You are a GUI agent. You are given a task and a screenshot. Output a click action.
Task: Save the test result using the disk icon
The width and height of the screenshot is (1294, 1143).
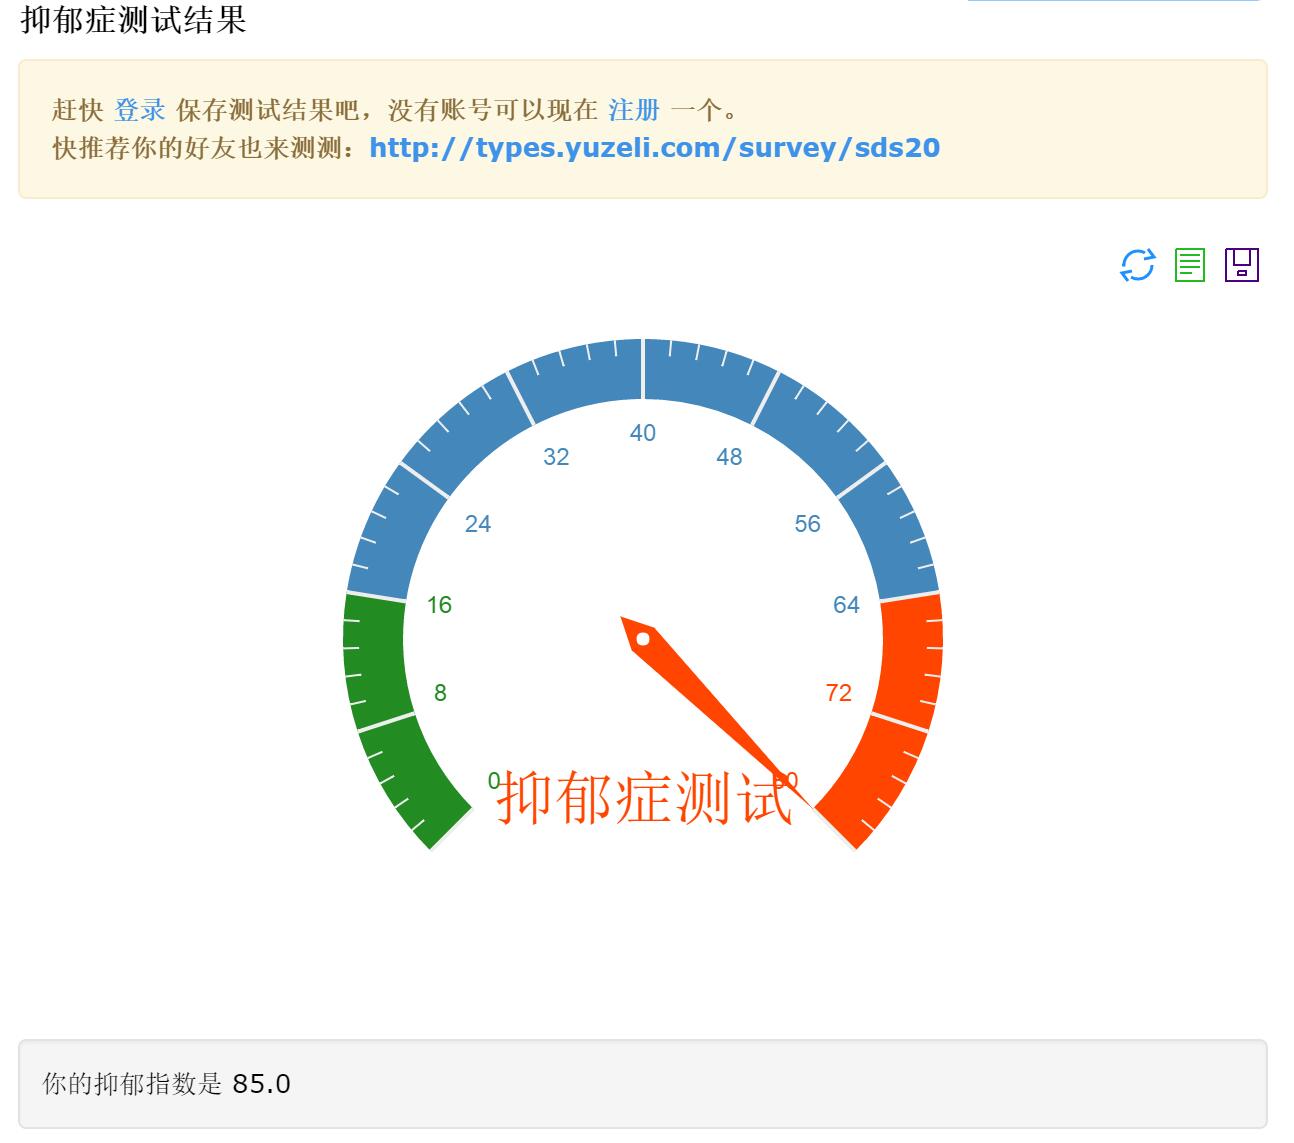tap(1240, 266)
